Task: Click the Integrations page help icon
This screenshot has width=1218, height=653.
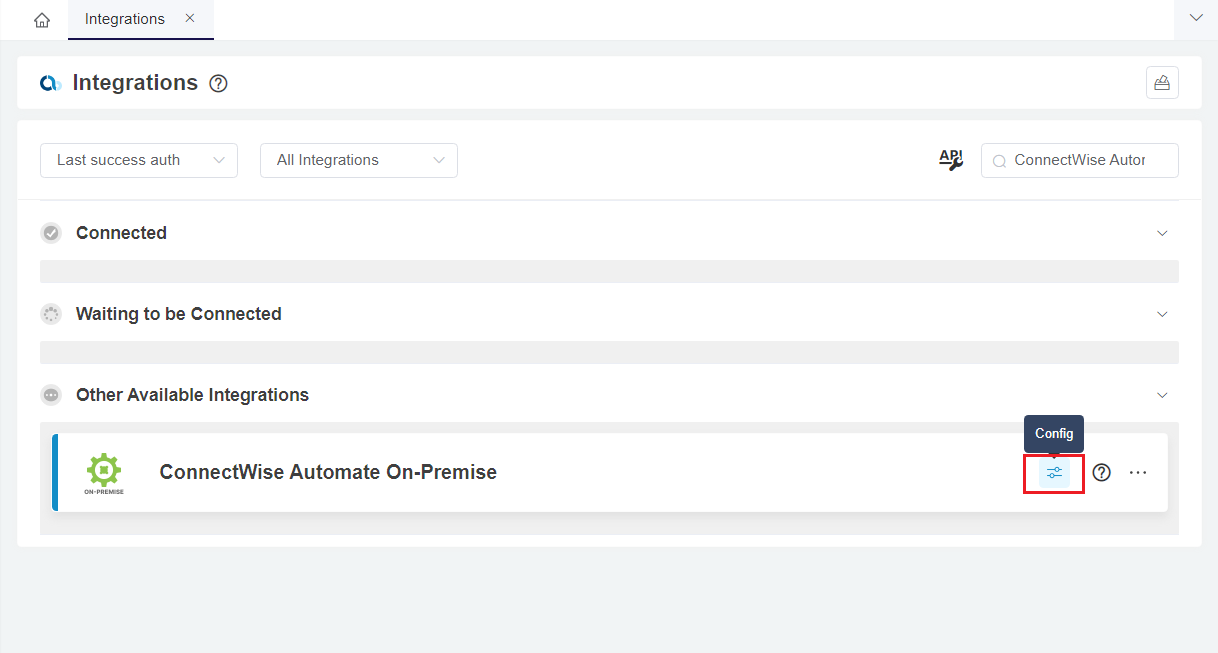Action: coord(218,84)
